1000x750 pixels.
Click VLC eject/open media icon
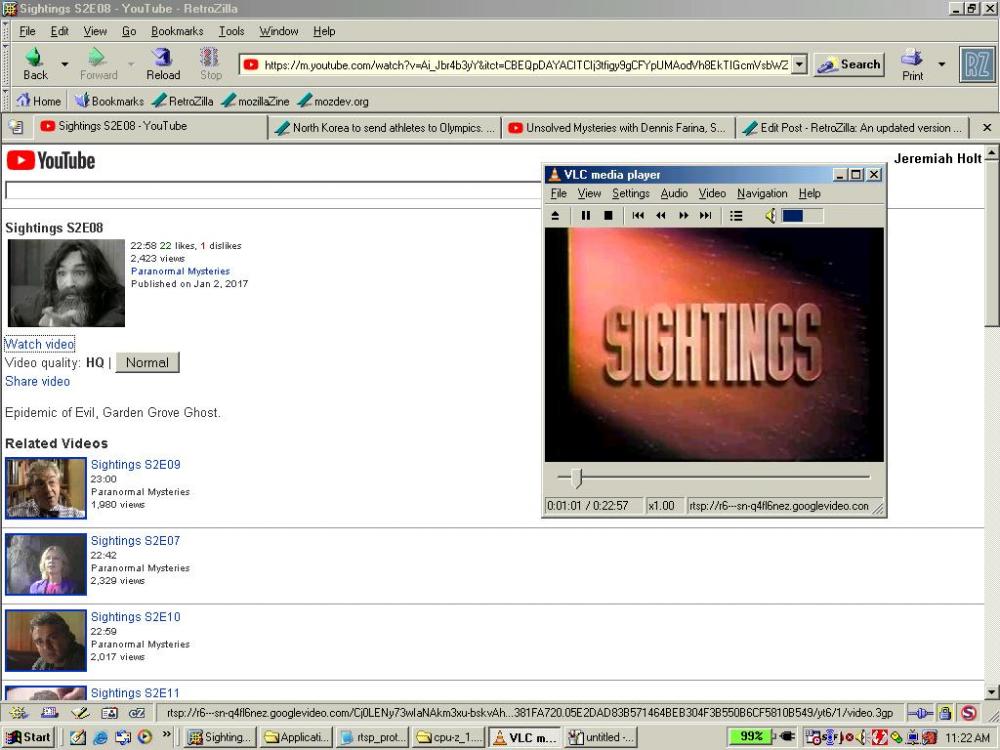pos(555,216)
